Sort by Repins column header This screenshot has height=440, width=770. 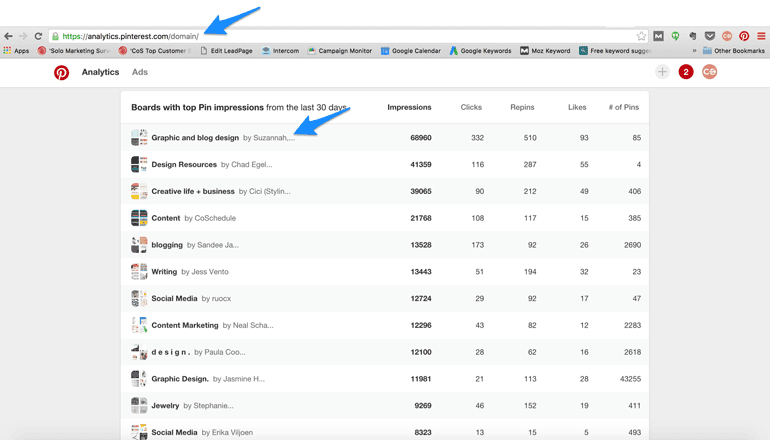(x=522, y=107)
